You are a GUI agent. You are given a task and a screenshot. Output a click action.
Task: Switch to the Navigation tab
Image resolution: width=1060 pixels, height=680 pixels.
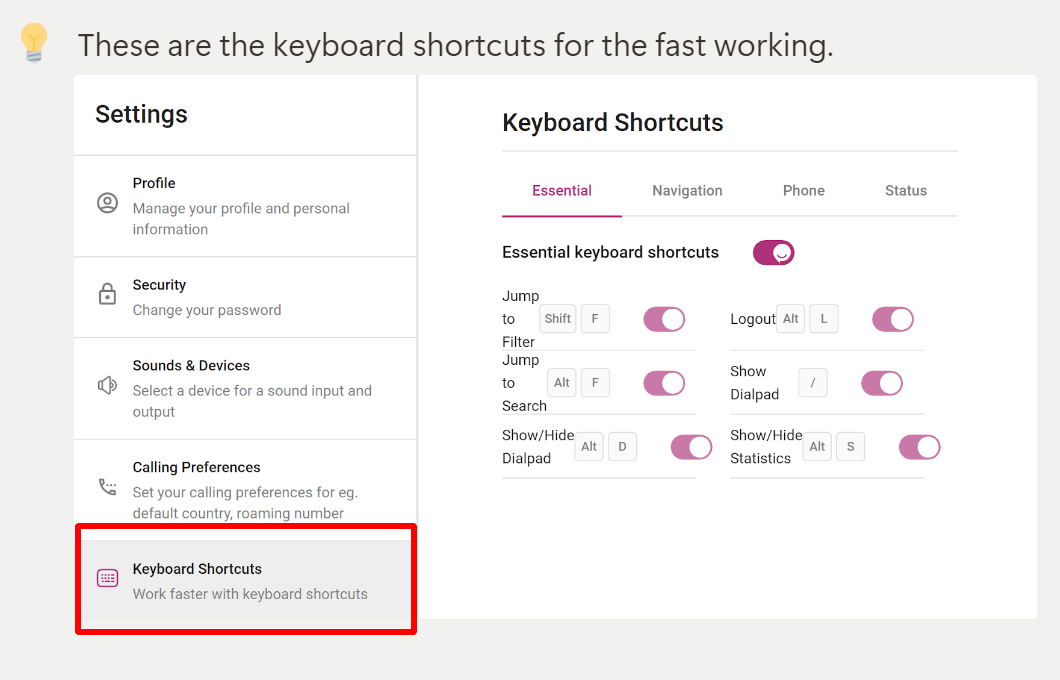pyautogui.click(x=687, y=191)
